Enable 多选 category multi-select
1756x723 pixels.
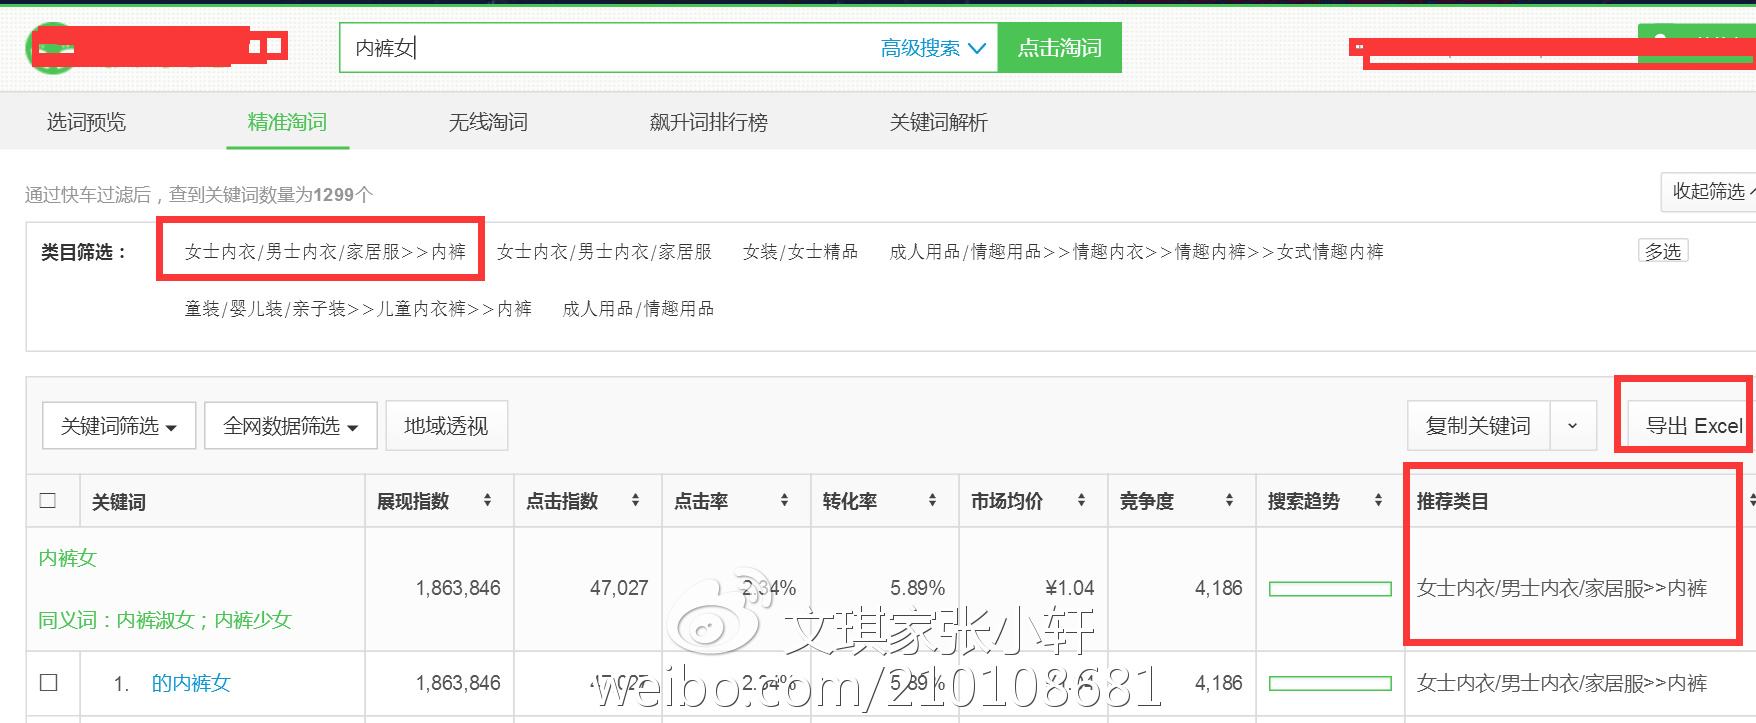(x=1663, y=251)
